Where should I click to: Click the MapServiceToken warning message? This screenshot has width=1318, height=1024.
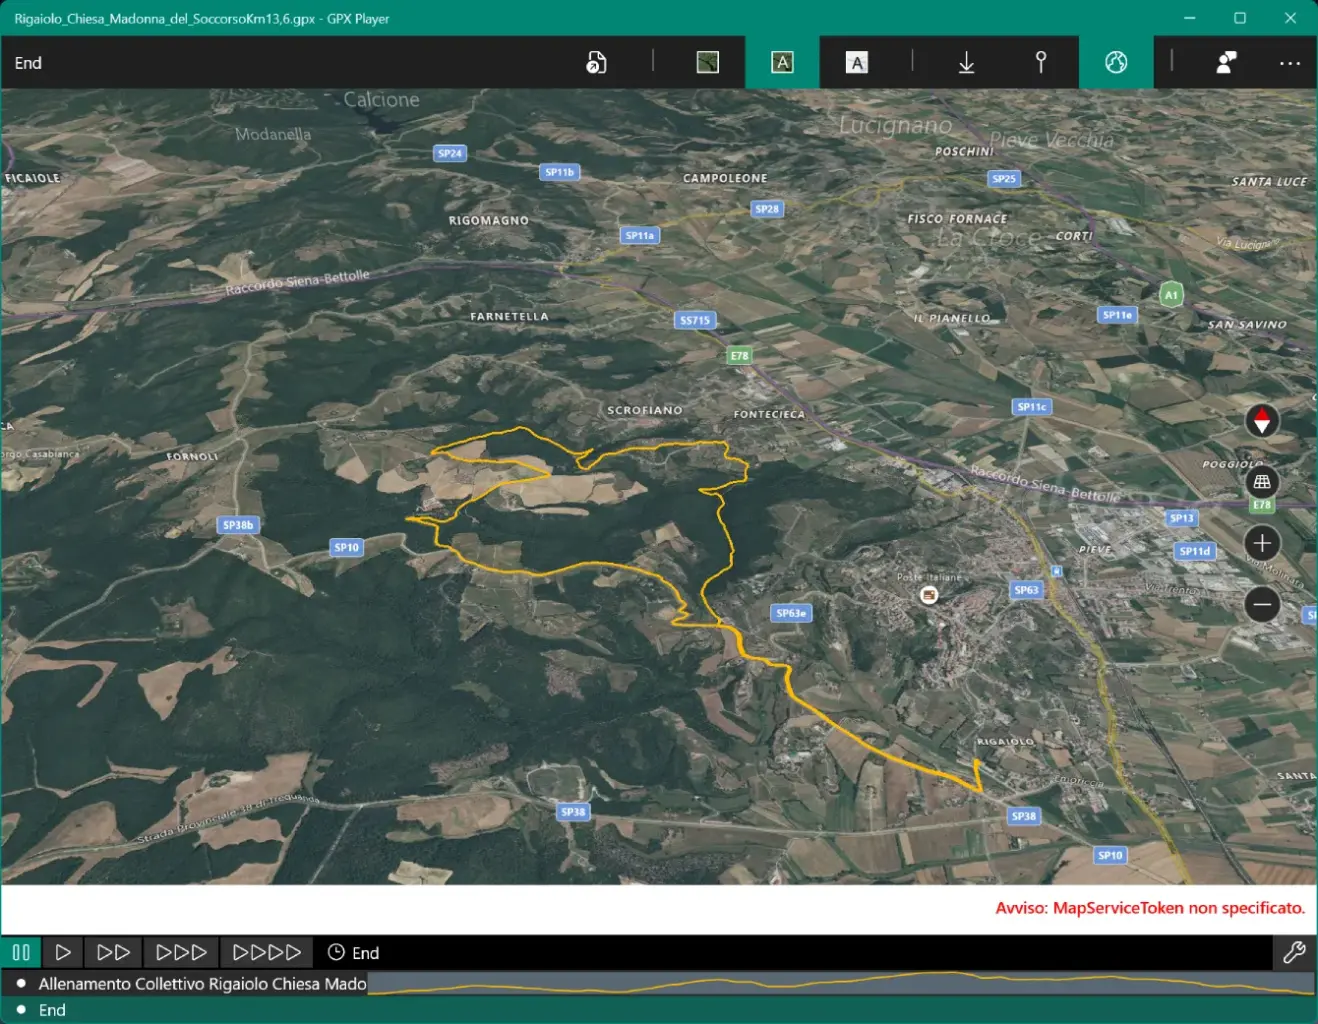click(x=1150, y=908)
